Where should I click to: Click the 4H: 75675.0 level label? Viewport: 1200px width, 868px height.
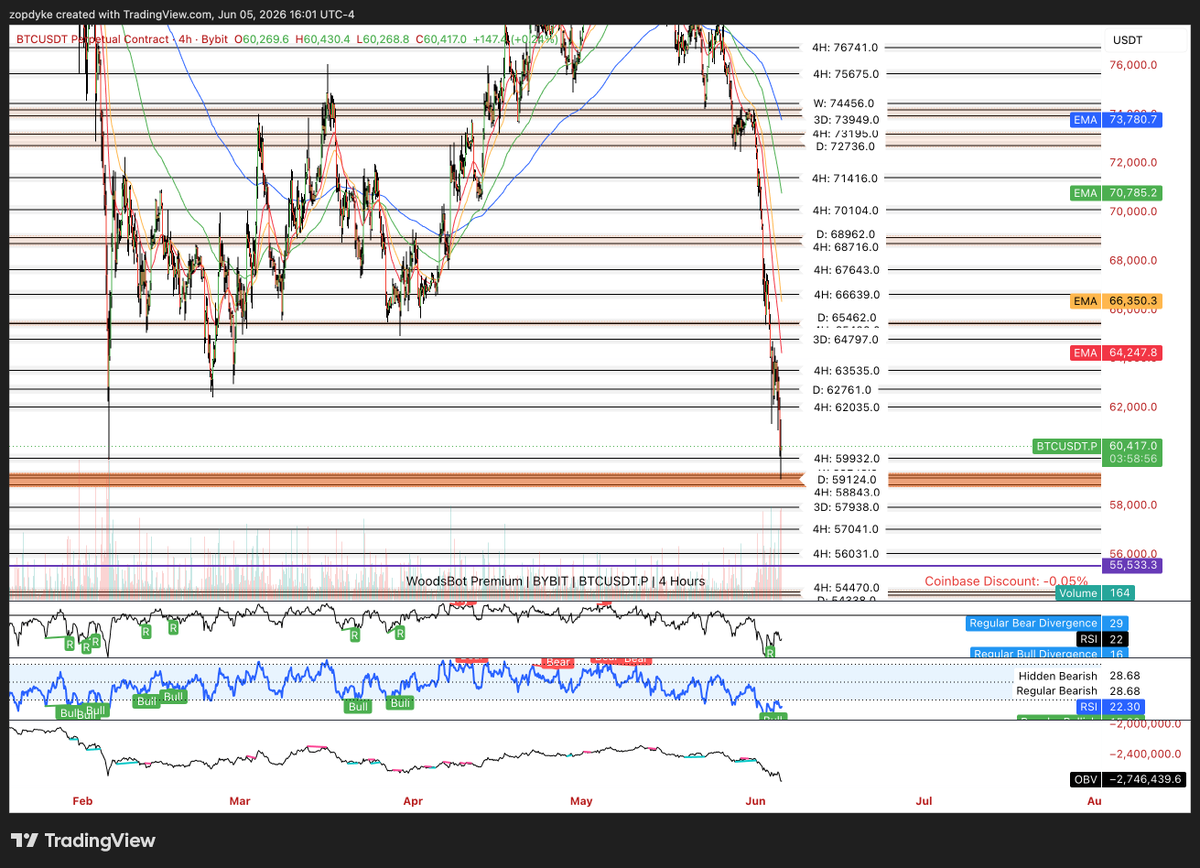[846, 74]
